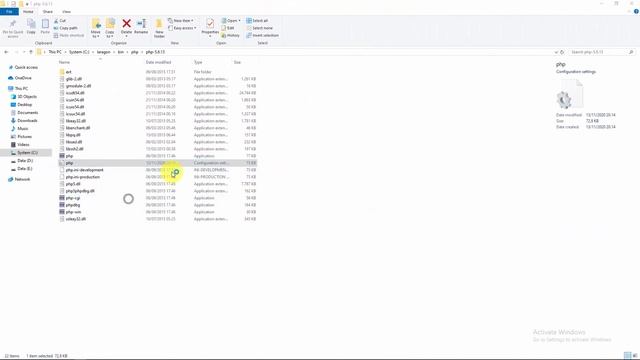Click the refresh button beside address bar
Screen dimensions: 640x360
point(562,52)
